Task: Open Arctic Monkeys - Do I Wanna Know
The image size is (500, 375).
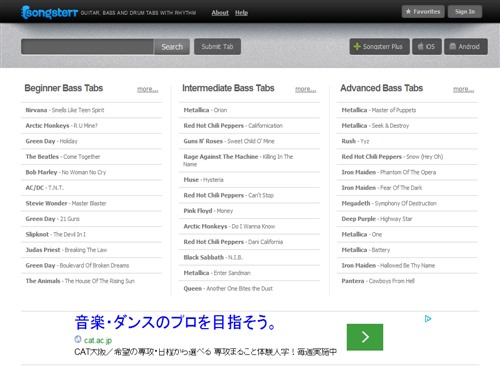Action: (x=229, y=226)
